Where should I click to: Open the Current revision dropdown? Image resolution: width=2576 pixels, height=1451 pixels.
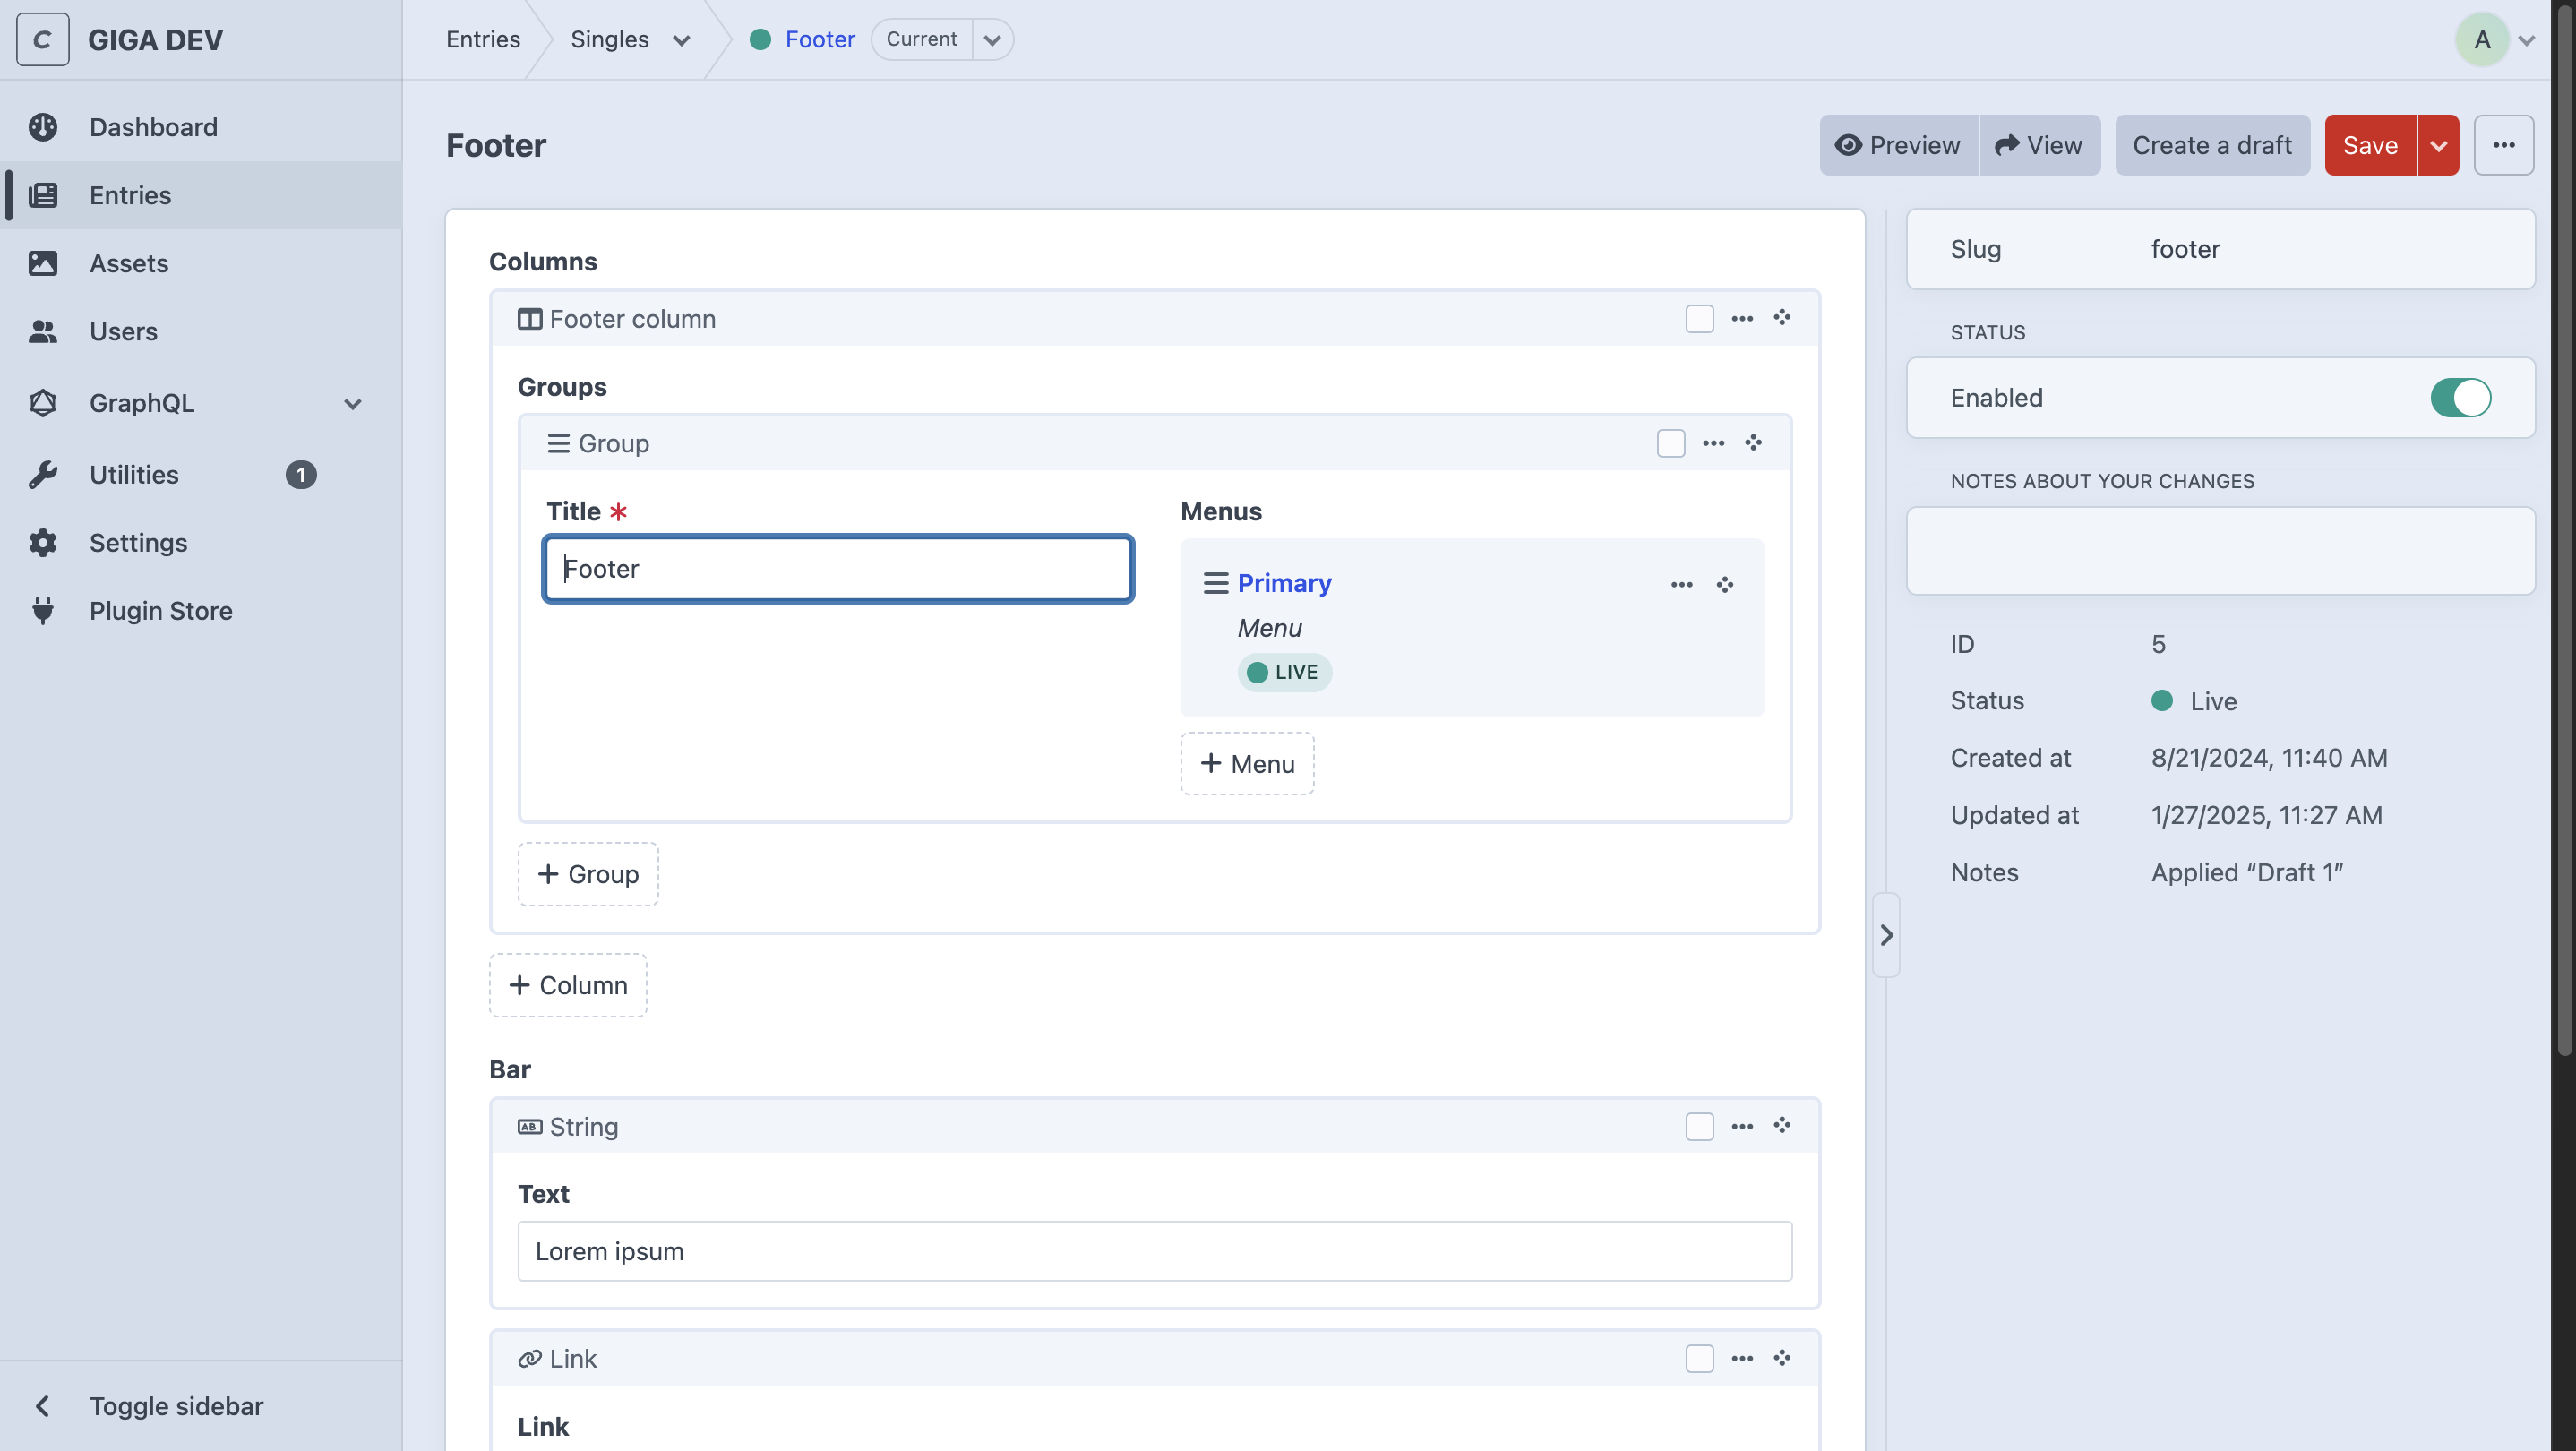pos(992,40)
